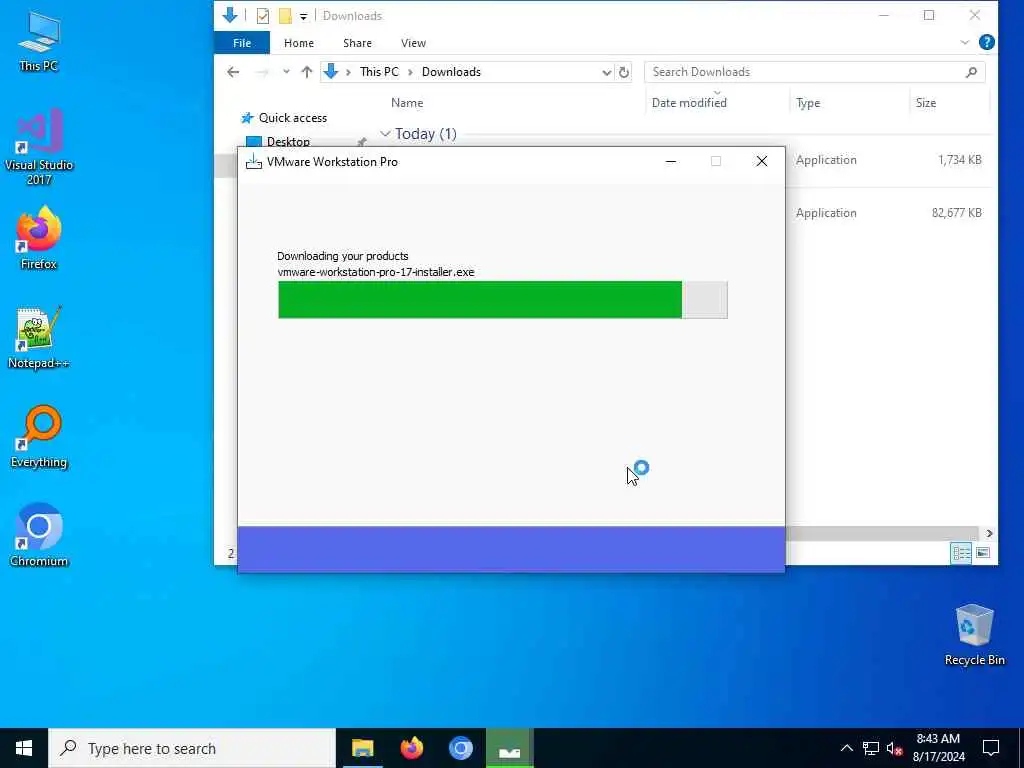
Task: Open muted volume tray icon
Action: click(894, 748)
